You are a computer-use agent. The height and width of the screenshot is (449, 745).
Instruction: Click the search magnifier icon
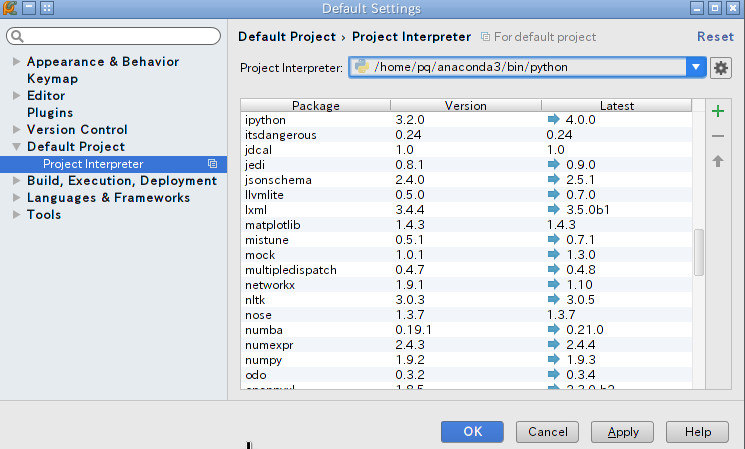coord(15,37)
